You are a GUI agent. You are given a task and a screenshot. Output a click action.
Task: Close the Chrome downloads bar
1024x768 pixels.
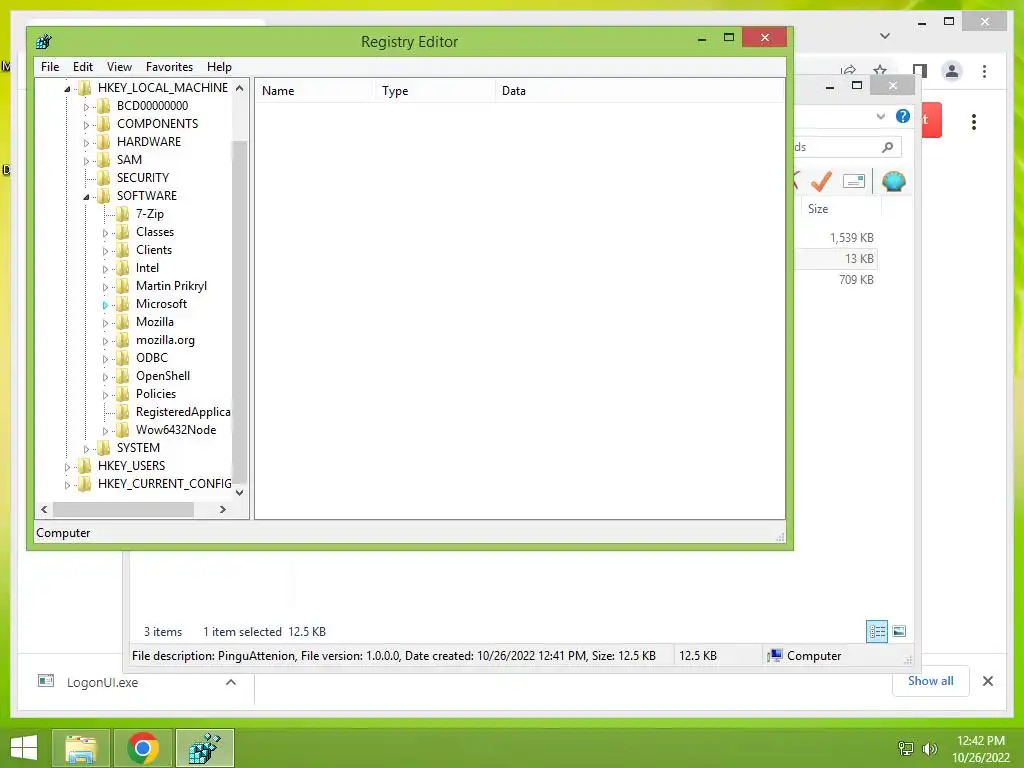pyautogui.click(x=987, y=681)
